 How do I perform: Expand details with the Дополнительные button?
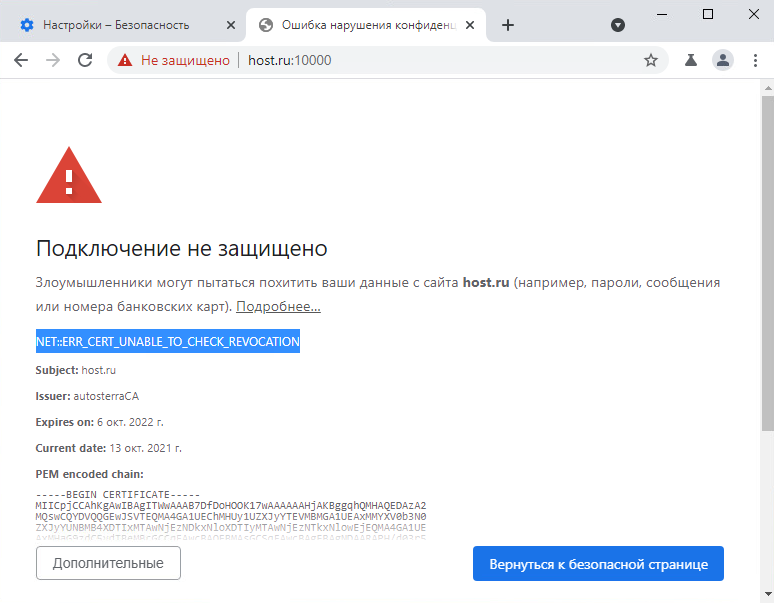click(108, 563)
